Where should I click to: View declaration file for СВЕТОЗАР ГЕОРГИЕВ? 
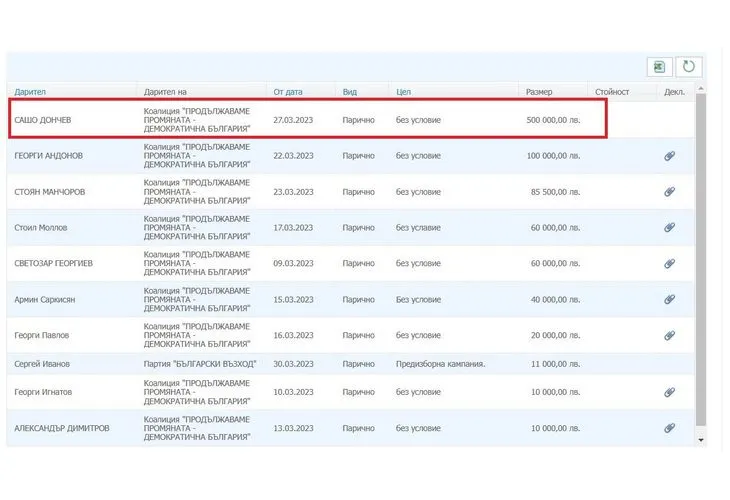point(670,264)
